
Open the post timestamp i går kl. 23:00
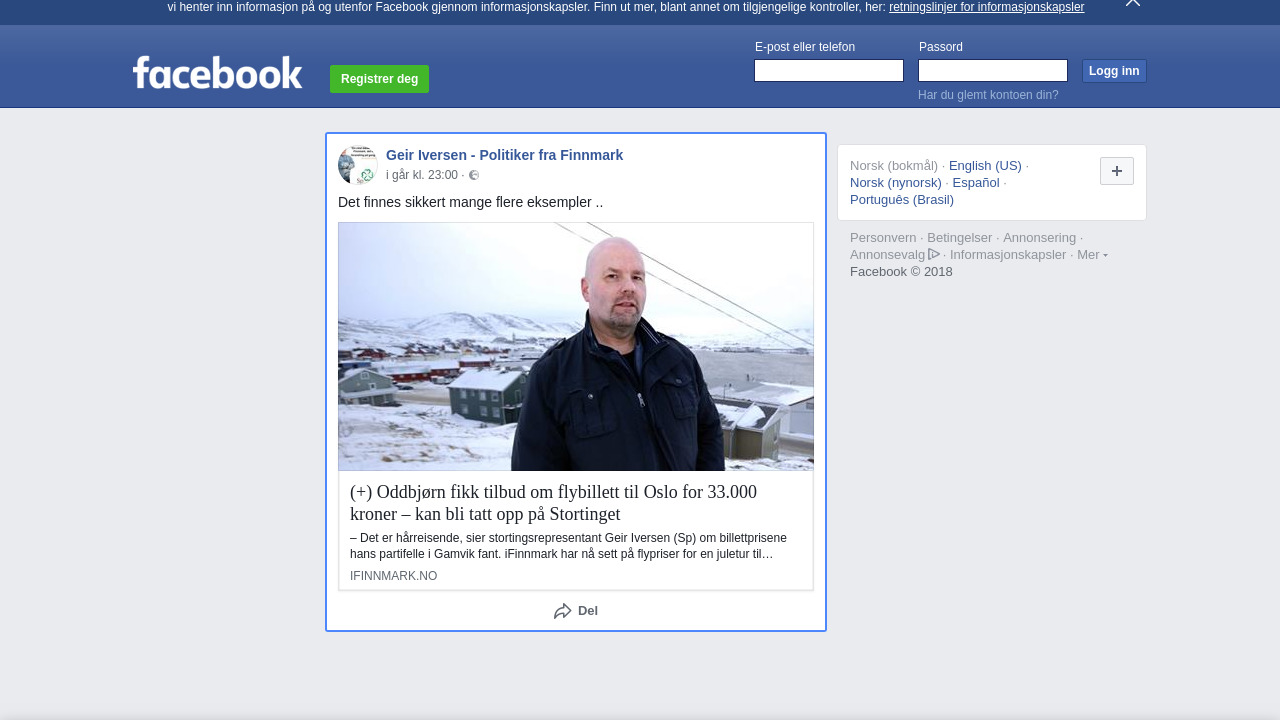point(422,175)
